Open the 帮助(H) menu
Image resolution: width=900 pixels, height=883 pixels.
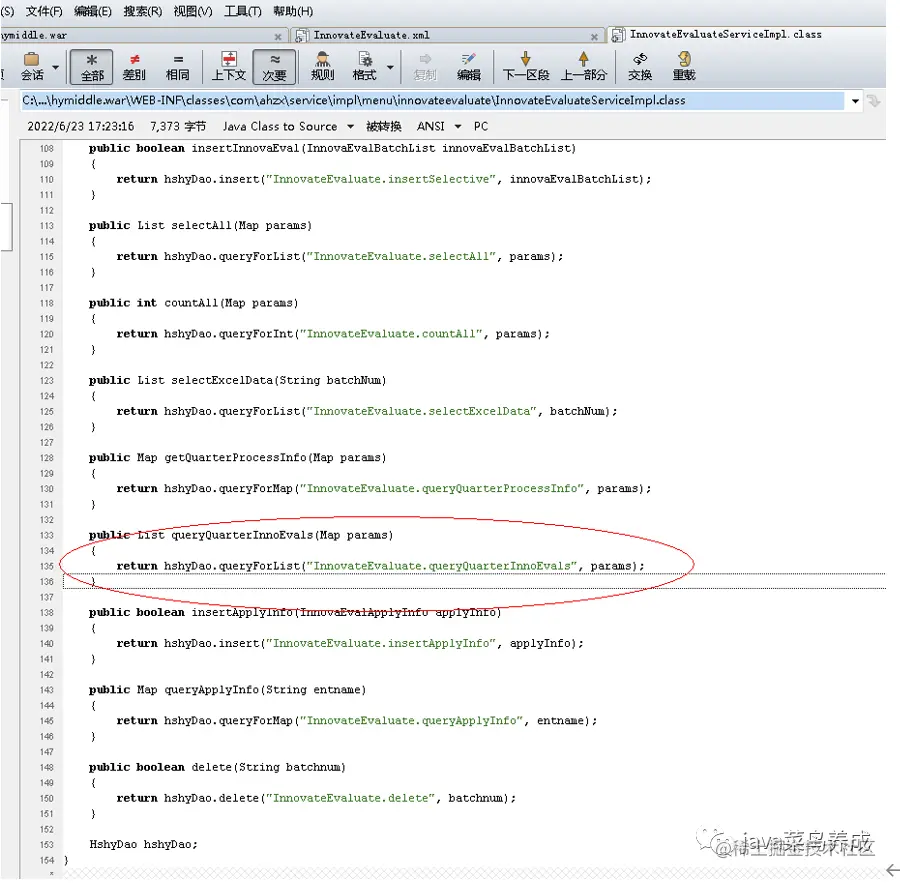[293, 11]
